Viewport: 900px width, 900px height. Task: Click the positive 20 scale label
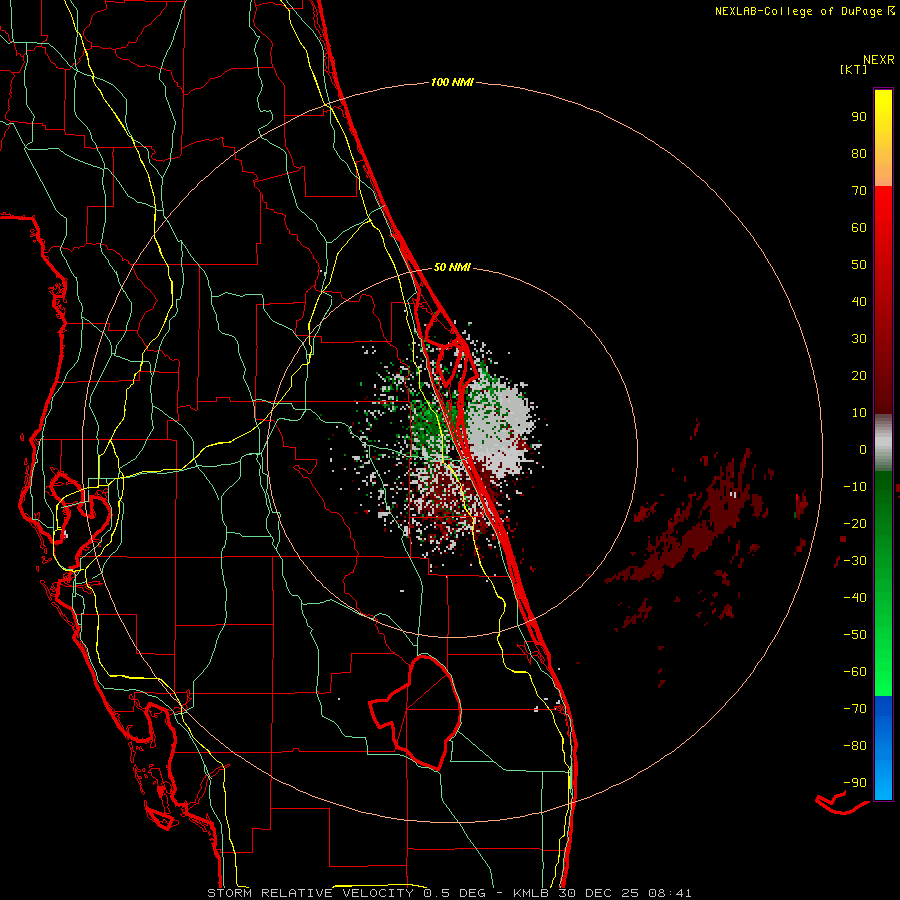tap(859, 376)
